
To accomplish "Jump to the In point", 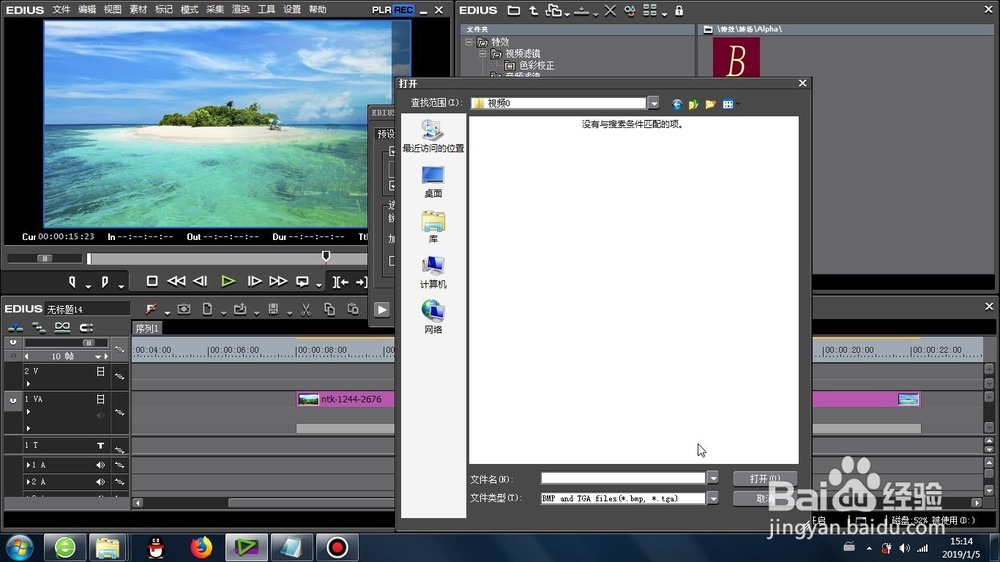I will click(341, 282).
